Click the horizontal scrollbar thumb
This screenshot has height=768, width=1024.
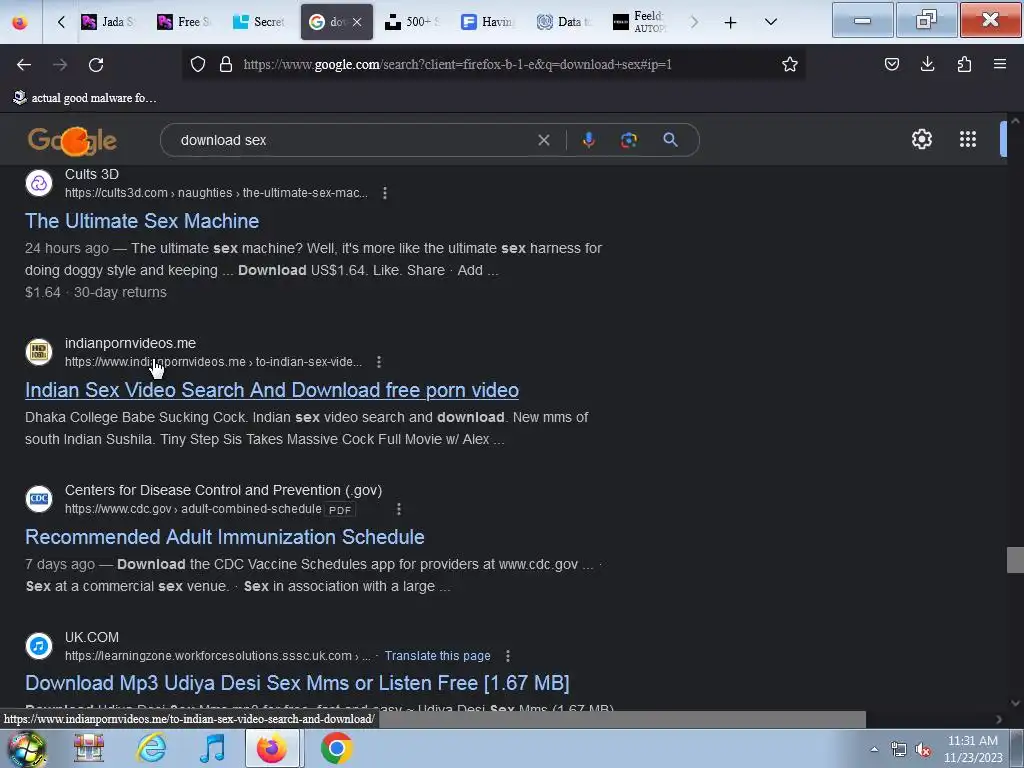622,719
